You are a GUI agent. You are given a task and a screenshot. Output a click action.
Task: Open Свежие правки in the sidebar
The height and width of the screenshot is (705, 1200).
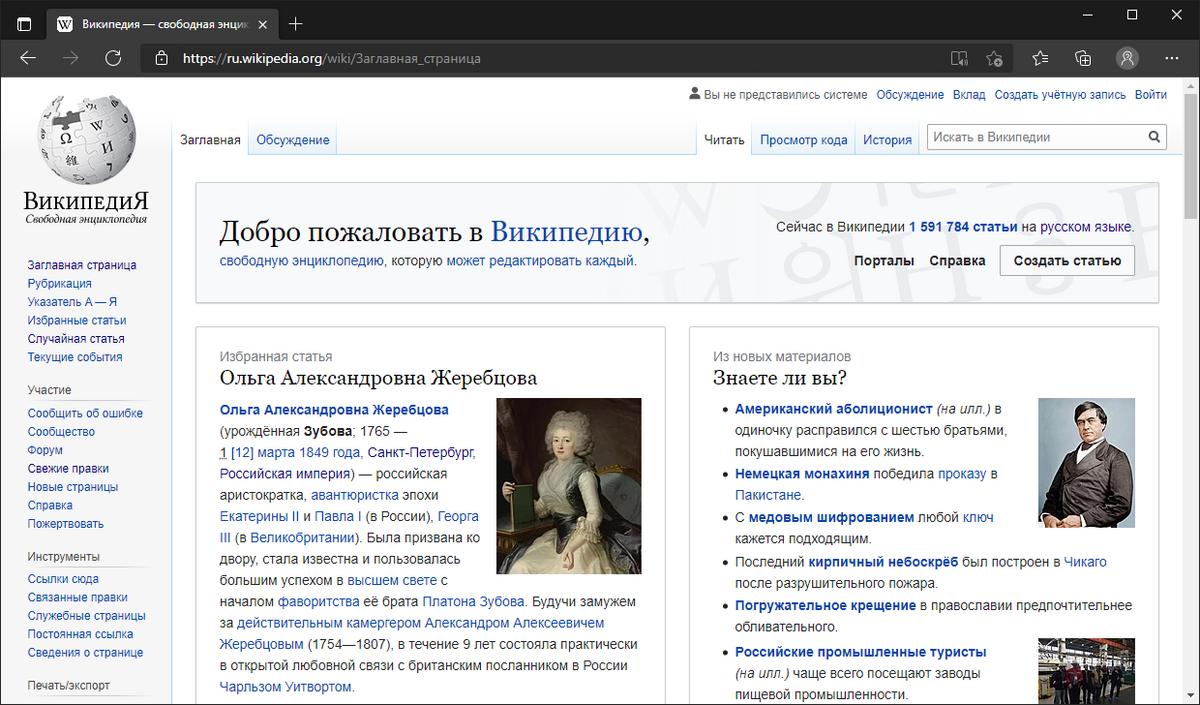(x=68, y=468)
